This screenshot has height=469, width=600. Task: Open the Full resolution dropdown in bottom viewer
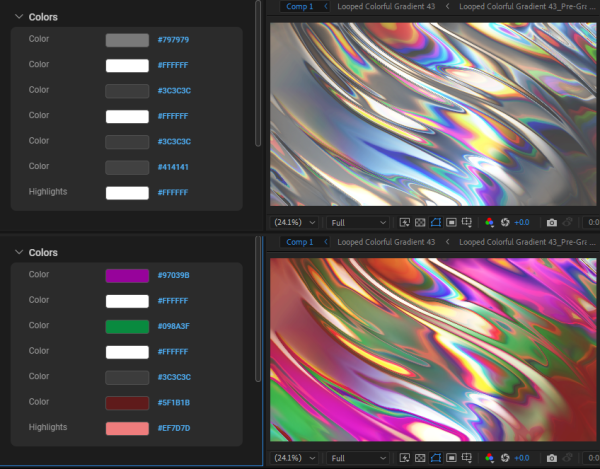point(358,458)
